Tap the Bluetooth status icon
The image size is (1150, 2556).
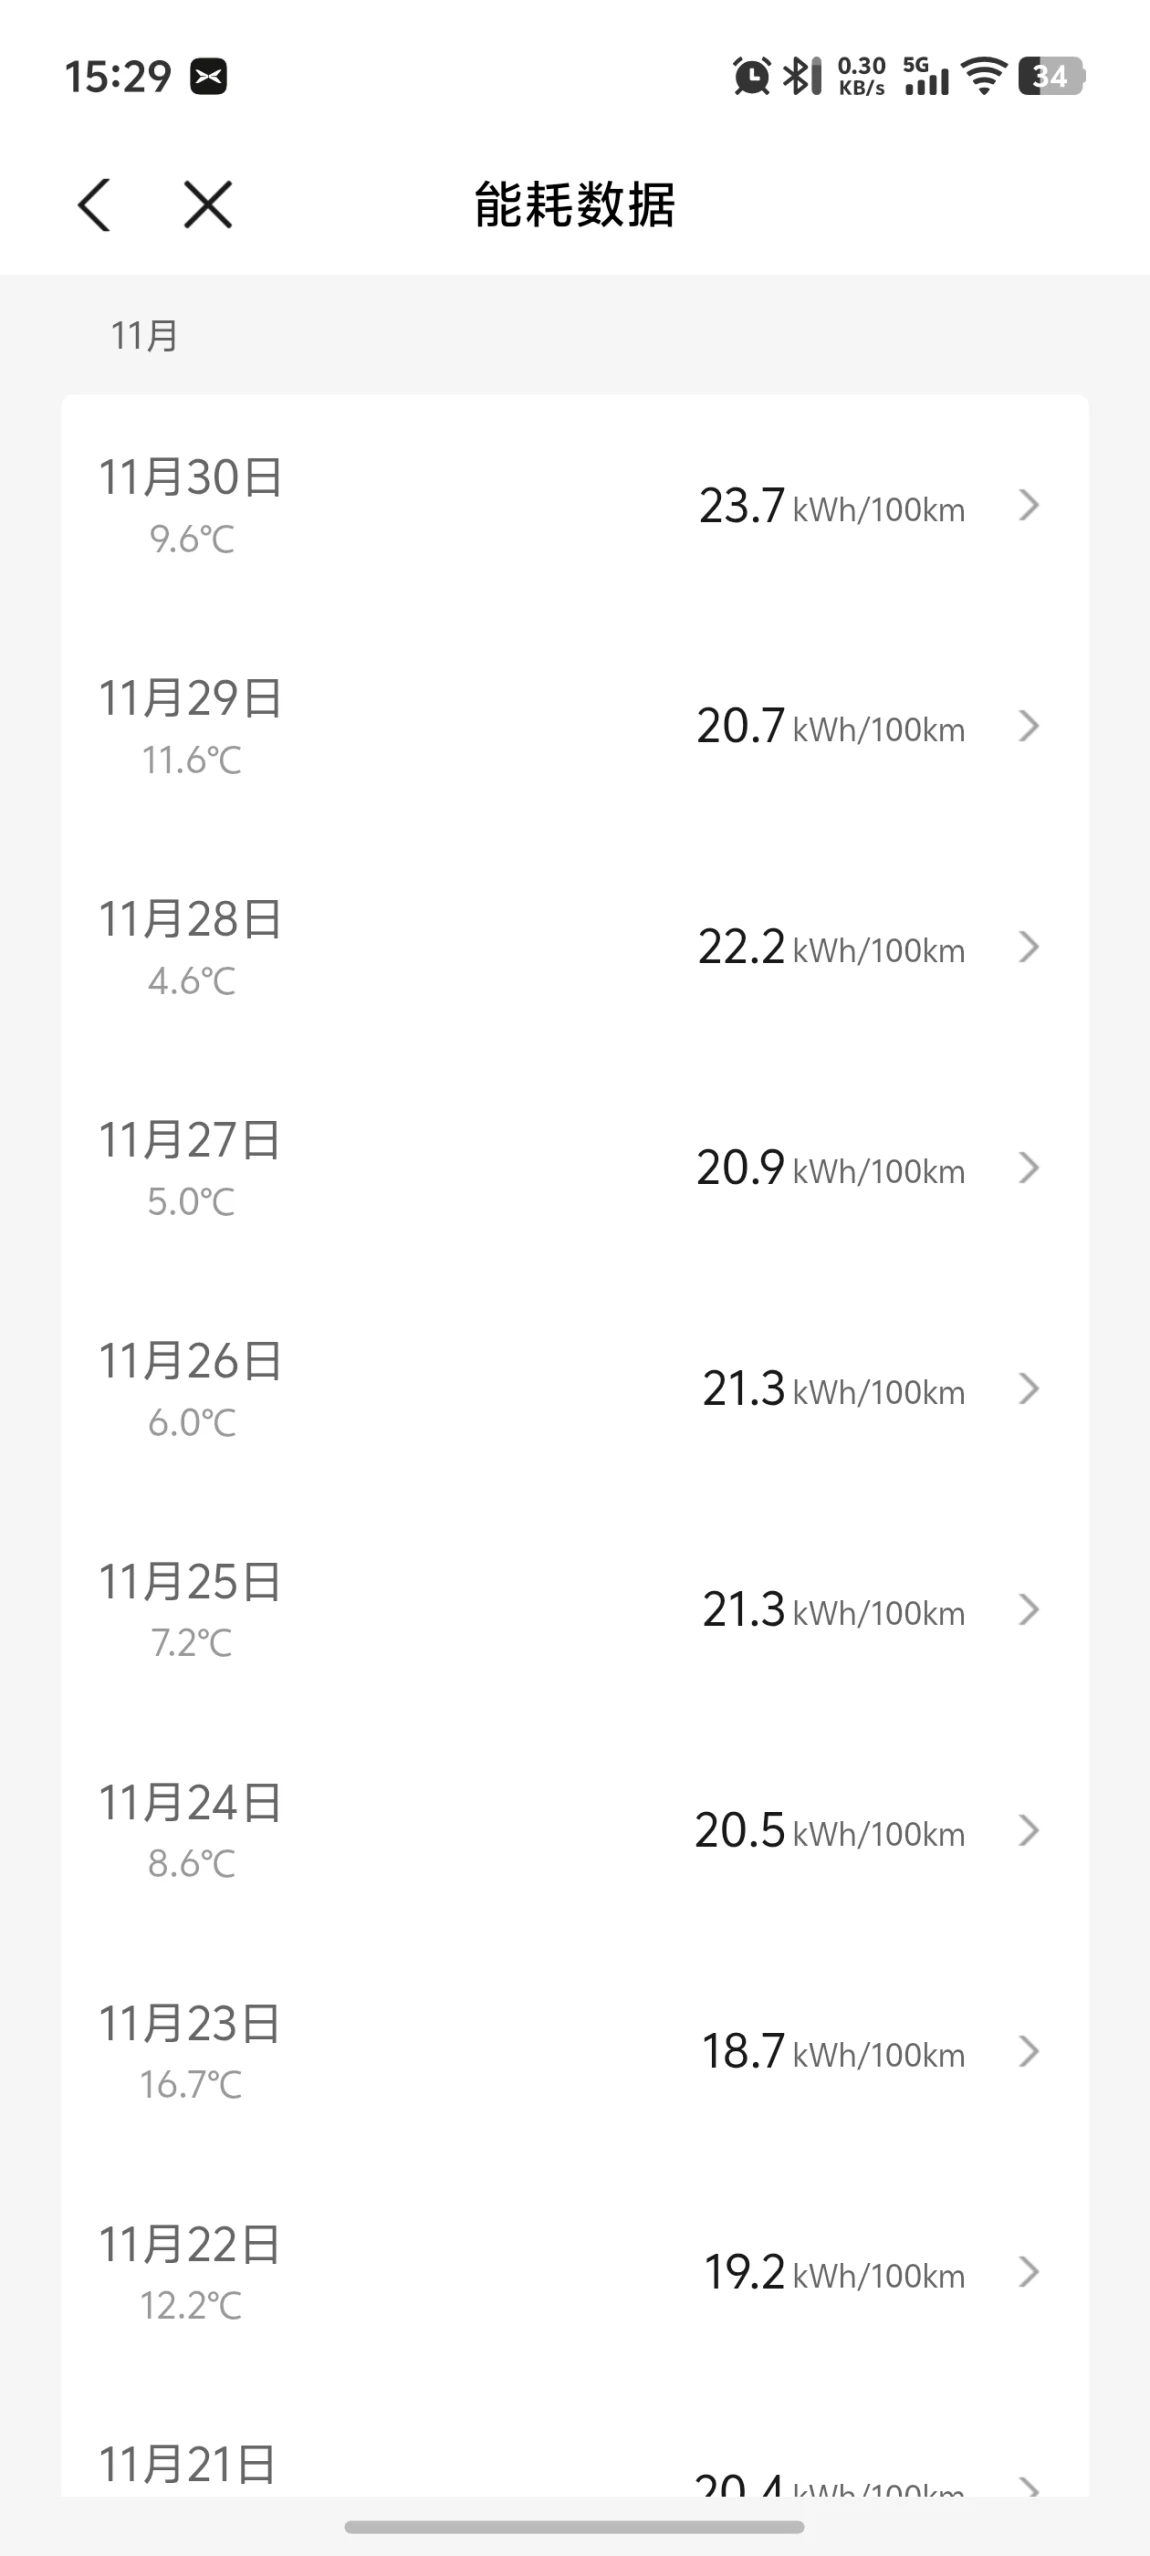801,76
